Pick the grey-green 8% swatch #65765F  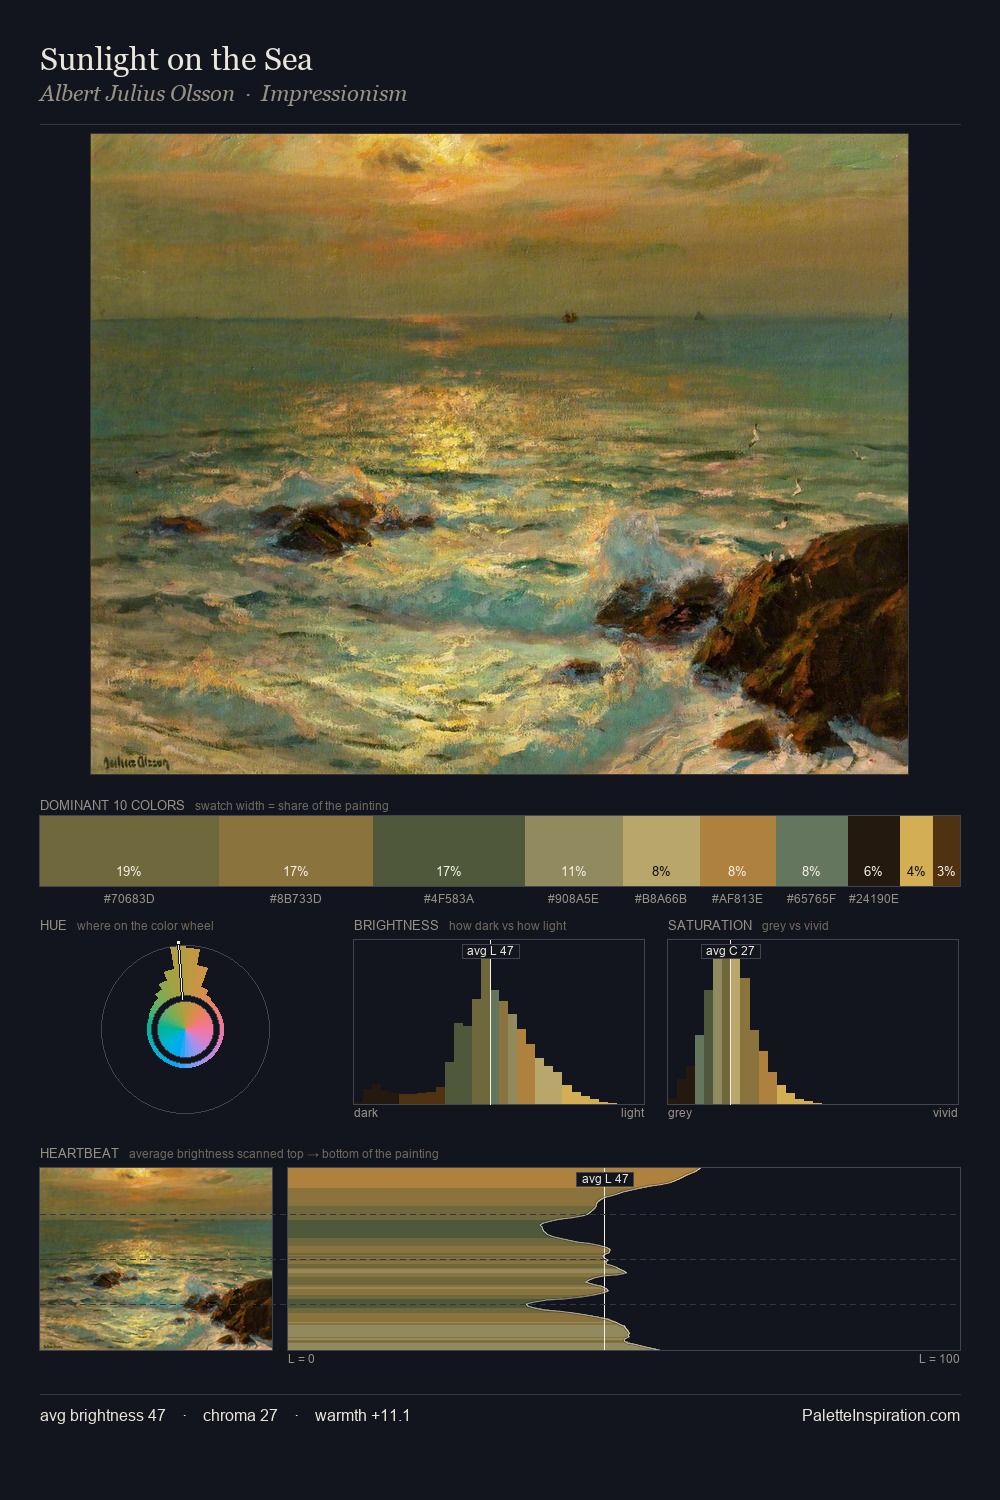click(812, 851)
